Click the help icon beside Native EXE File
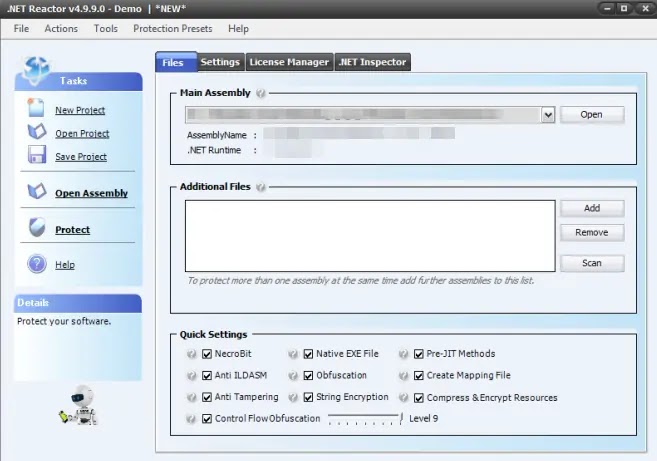Viewport: 657px width, 461px height. [293, 354]
